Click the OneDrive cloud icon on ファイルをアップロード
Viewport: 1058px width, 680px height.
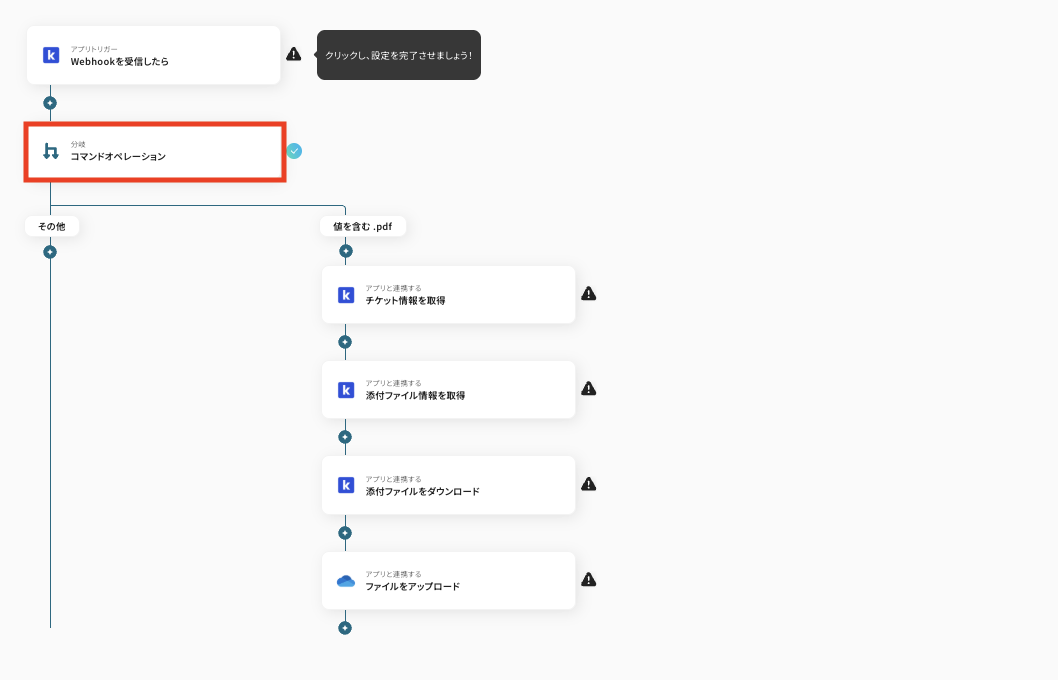coord(346,581)
